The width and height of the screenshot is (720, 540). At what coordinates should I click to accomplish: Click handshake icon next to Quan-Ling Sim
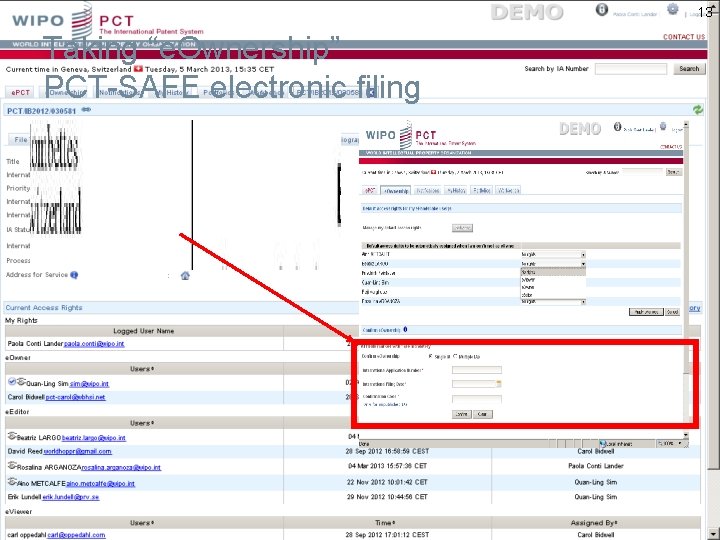(x=21, y=382)
